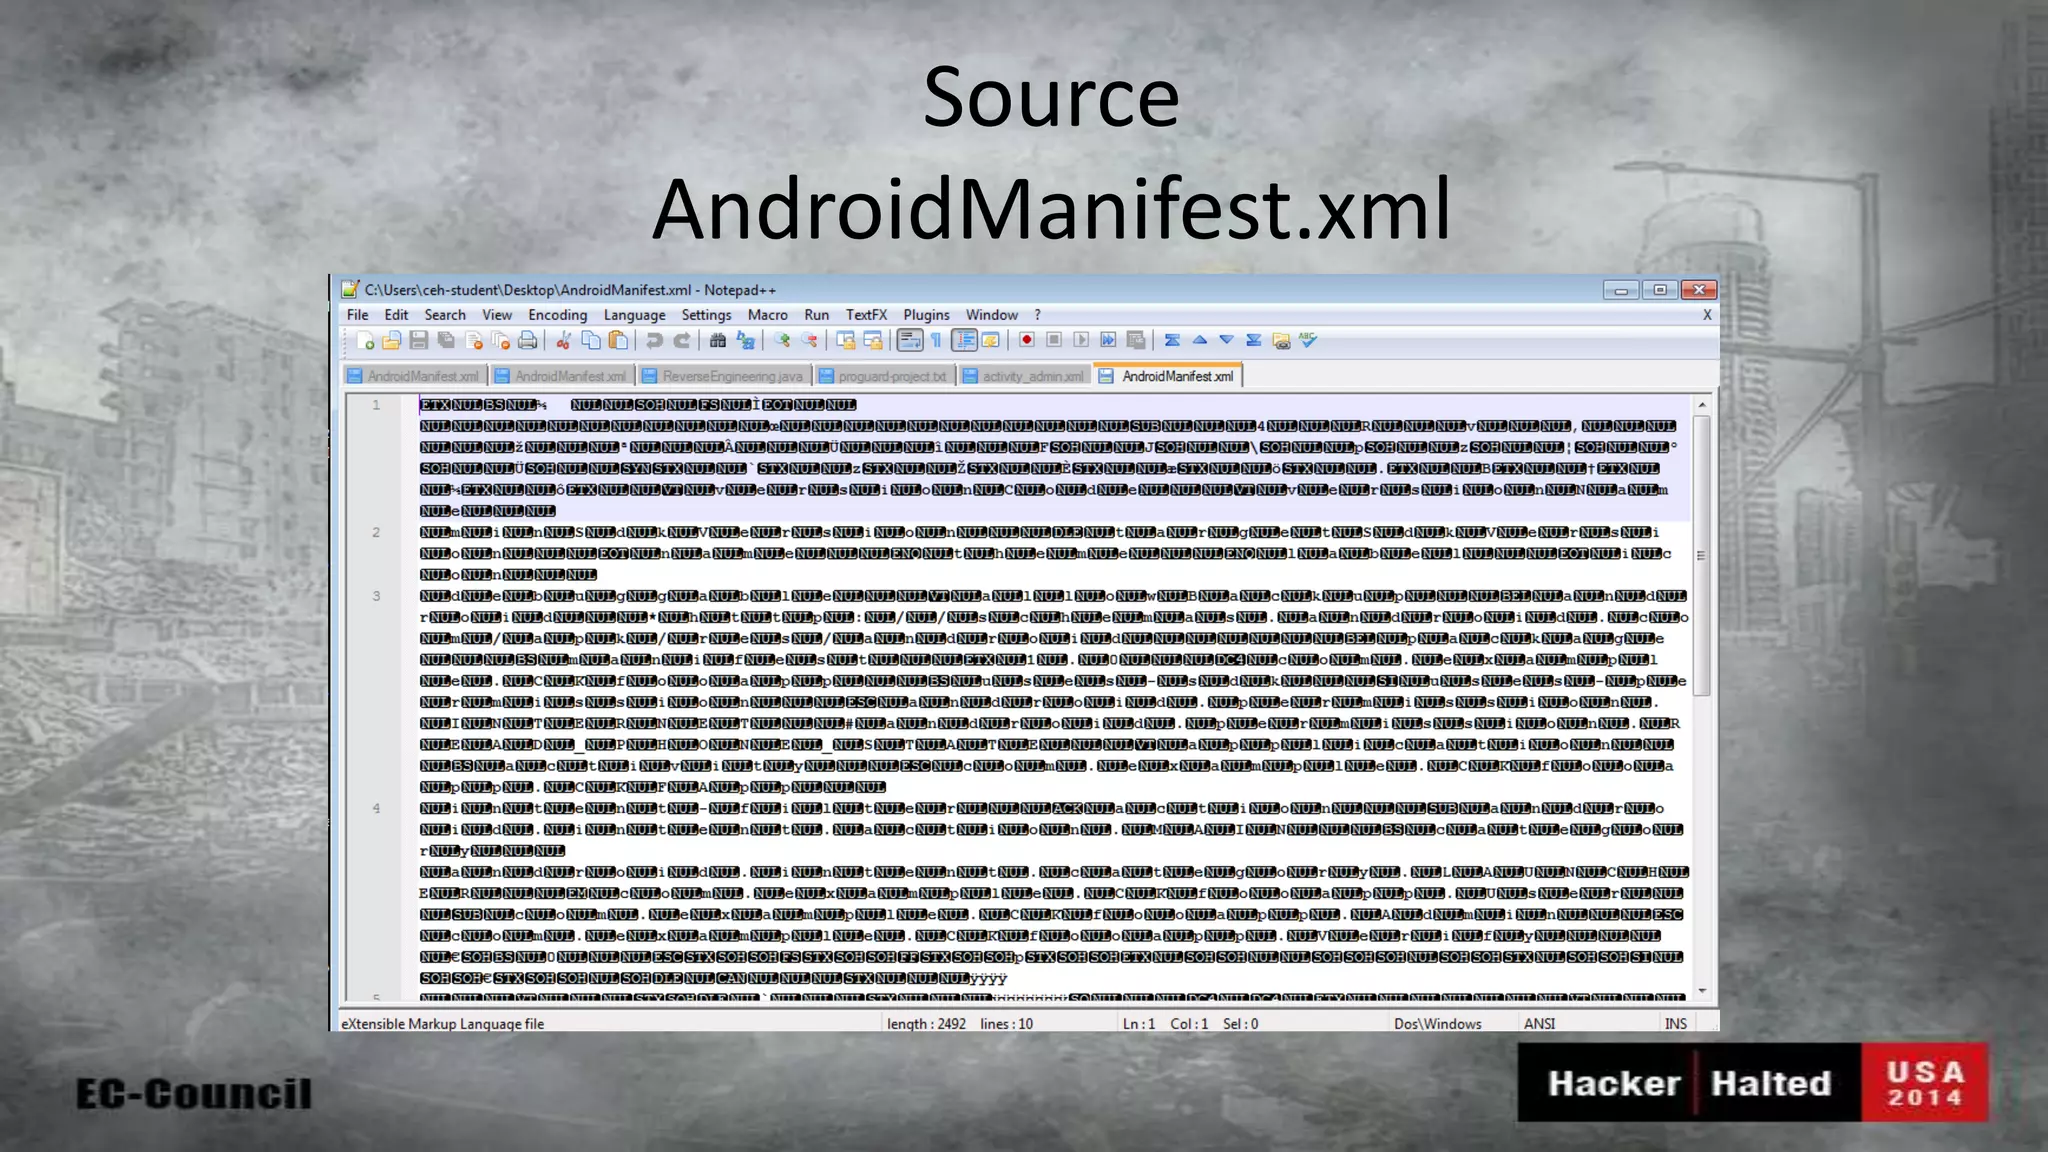The width and height of the screenshot is (2048, 1152).
Task: Open the Plugins menu
Action: tap(926, 315)
